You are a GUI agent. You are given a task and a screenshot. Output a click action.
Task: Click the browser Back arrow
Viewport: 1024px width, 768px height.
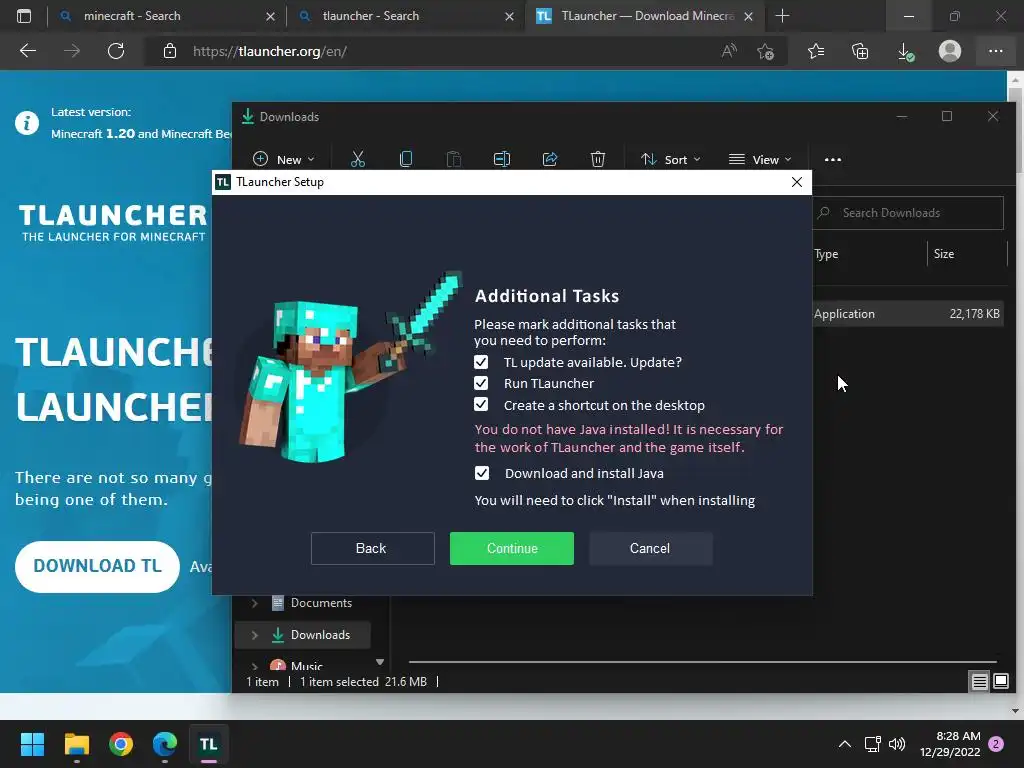click(28, 51)
